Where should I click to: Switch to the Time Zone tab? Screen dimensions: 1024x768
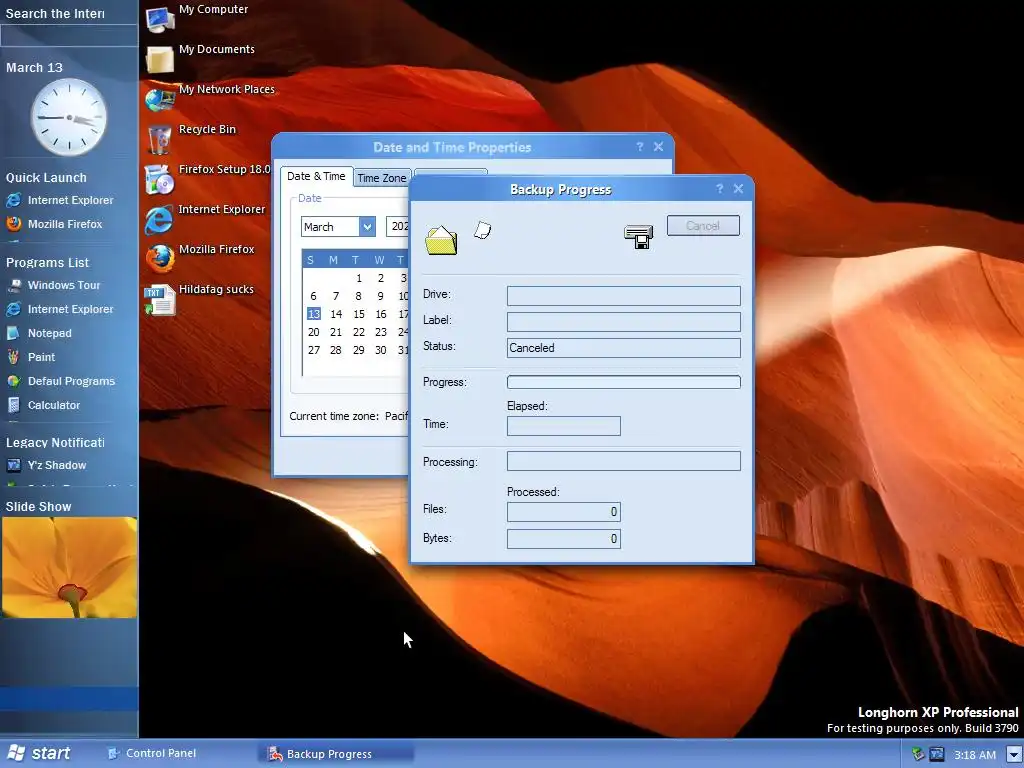click(381, 178)
